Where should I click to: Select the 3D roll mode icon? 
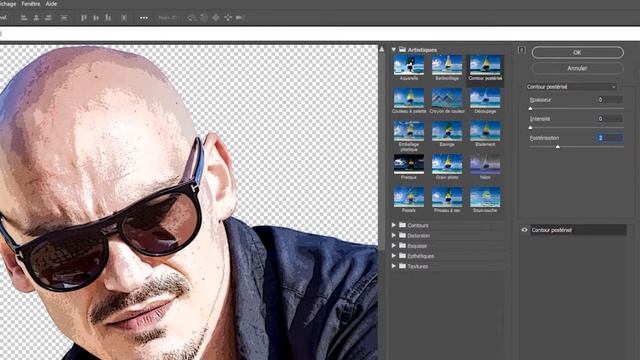[204, 18]
